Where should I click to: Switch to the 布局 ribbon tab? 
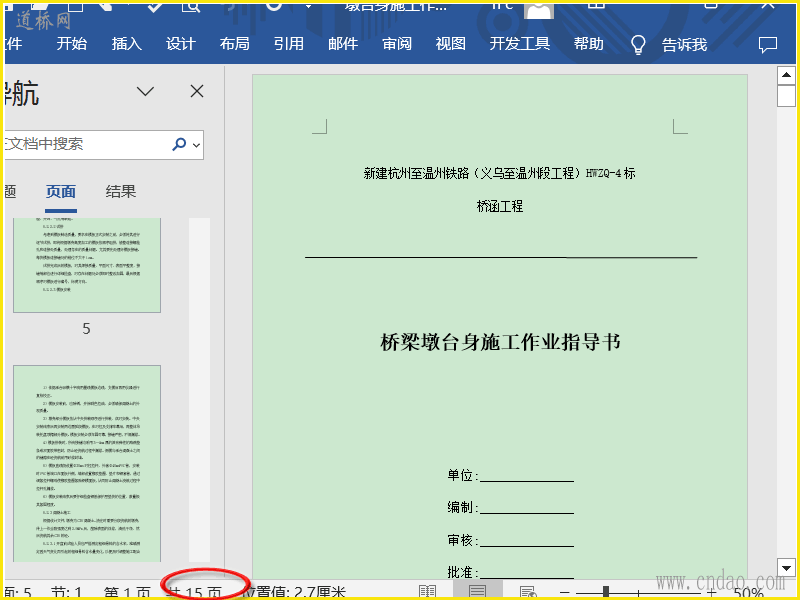pyautogui.click(x=235, y=44)
